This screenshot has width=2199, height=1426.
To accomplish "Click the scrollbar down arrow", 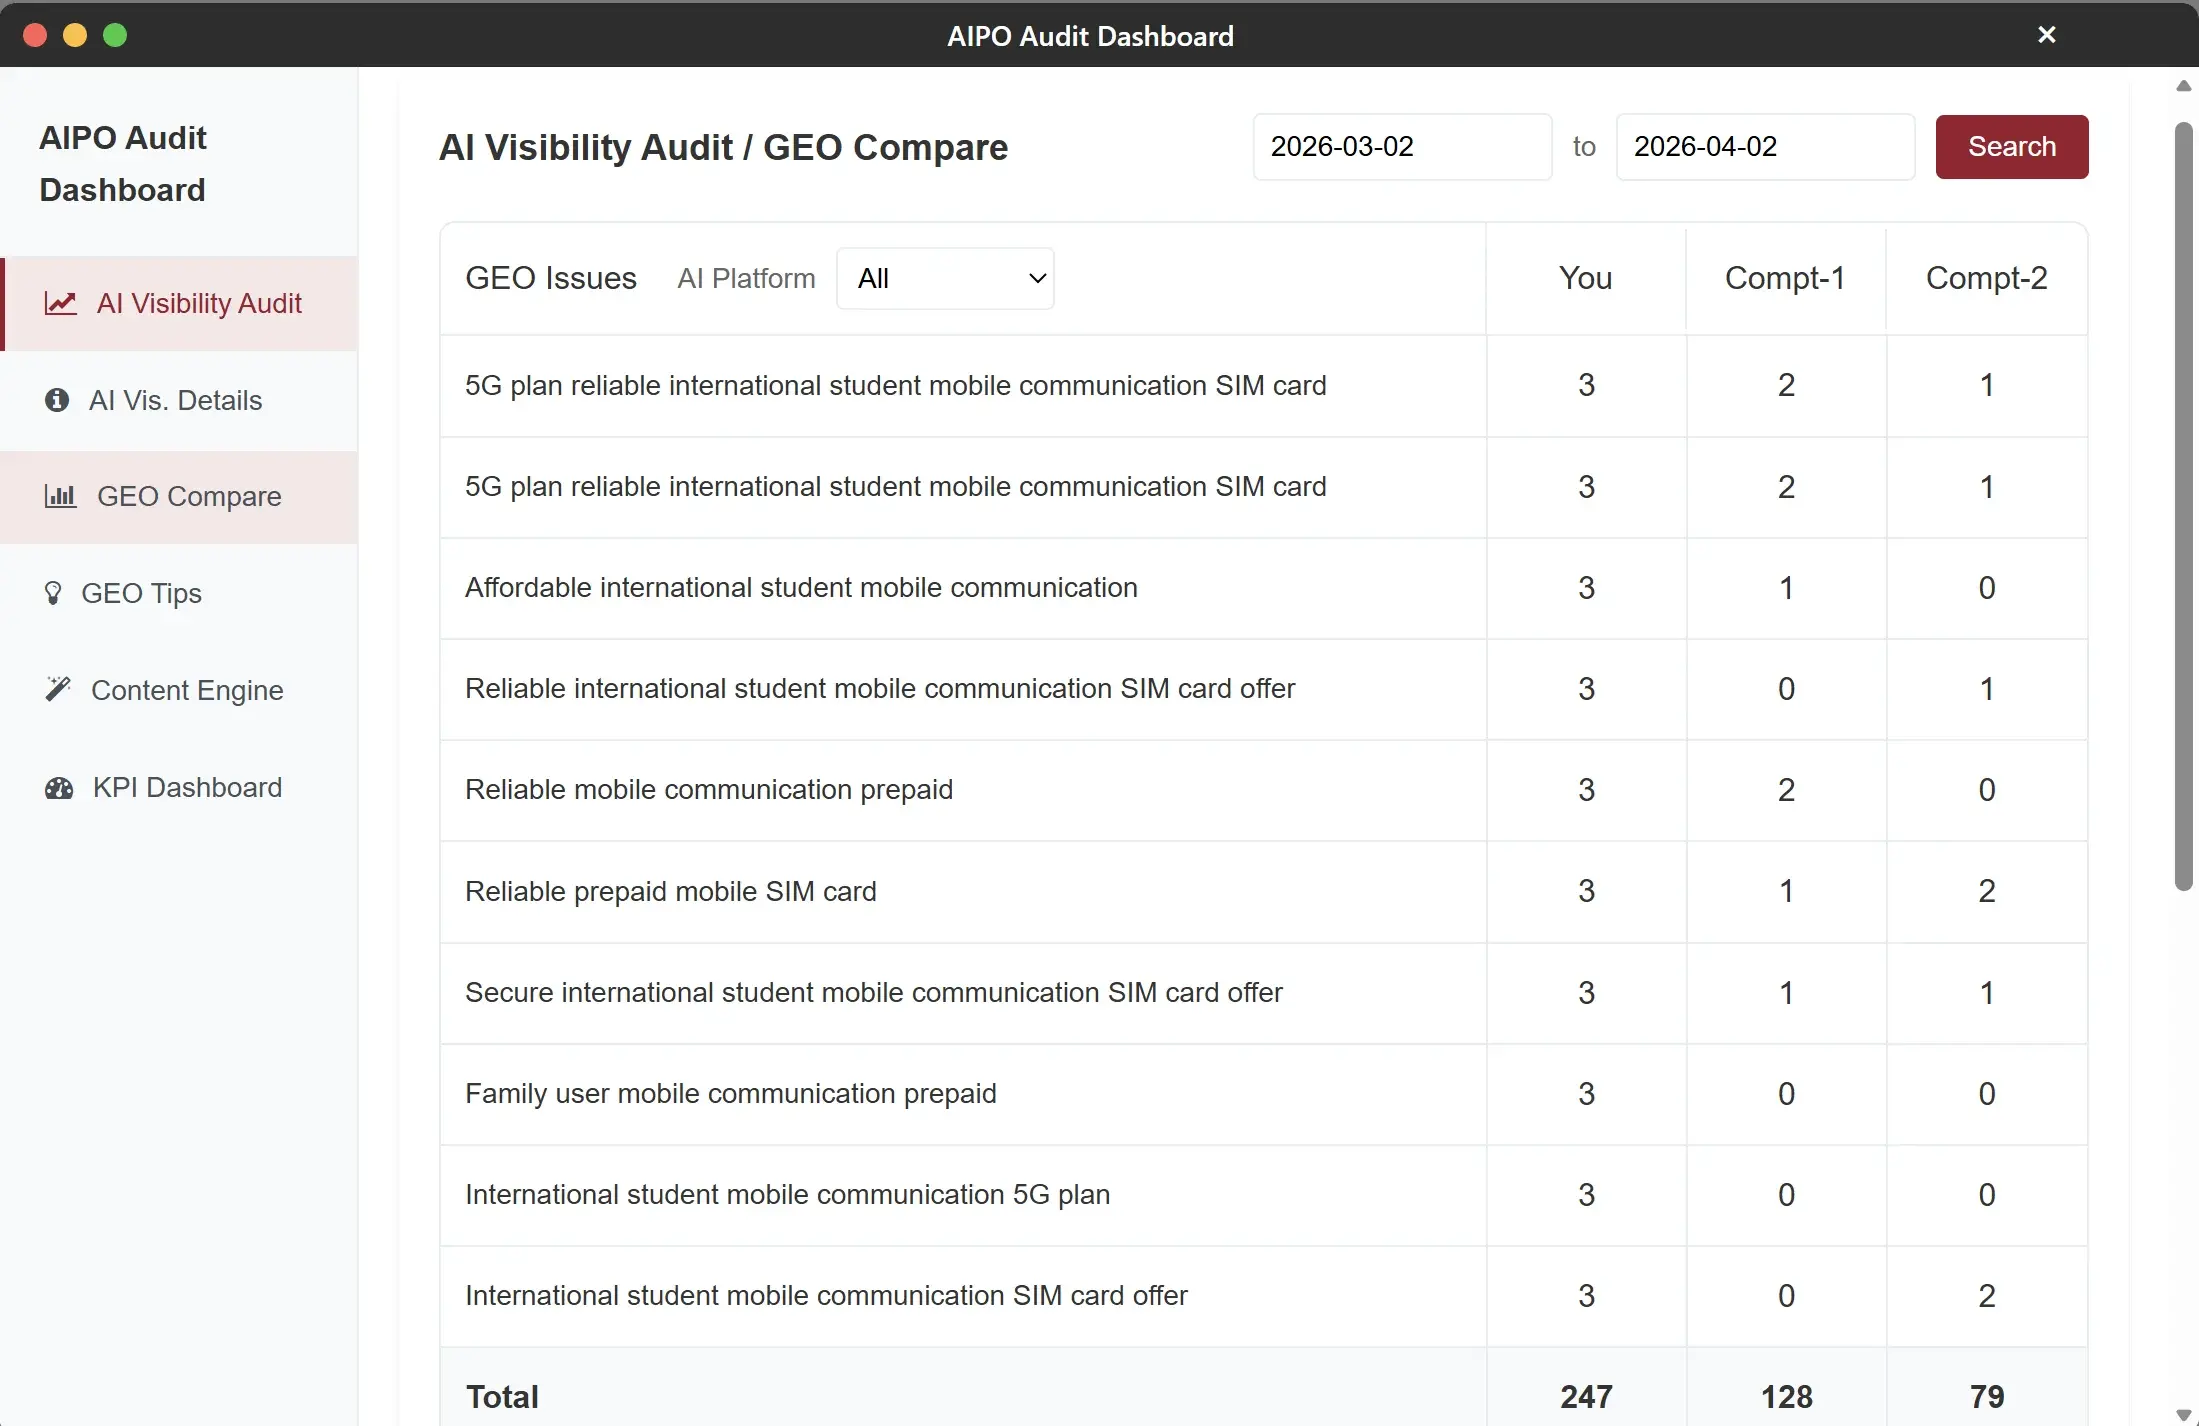I will click(x=2183, y=1415).
